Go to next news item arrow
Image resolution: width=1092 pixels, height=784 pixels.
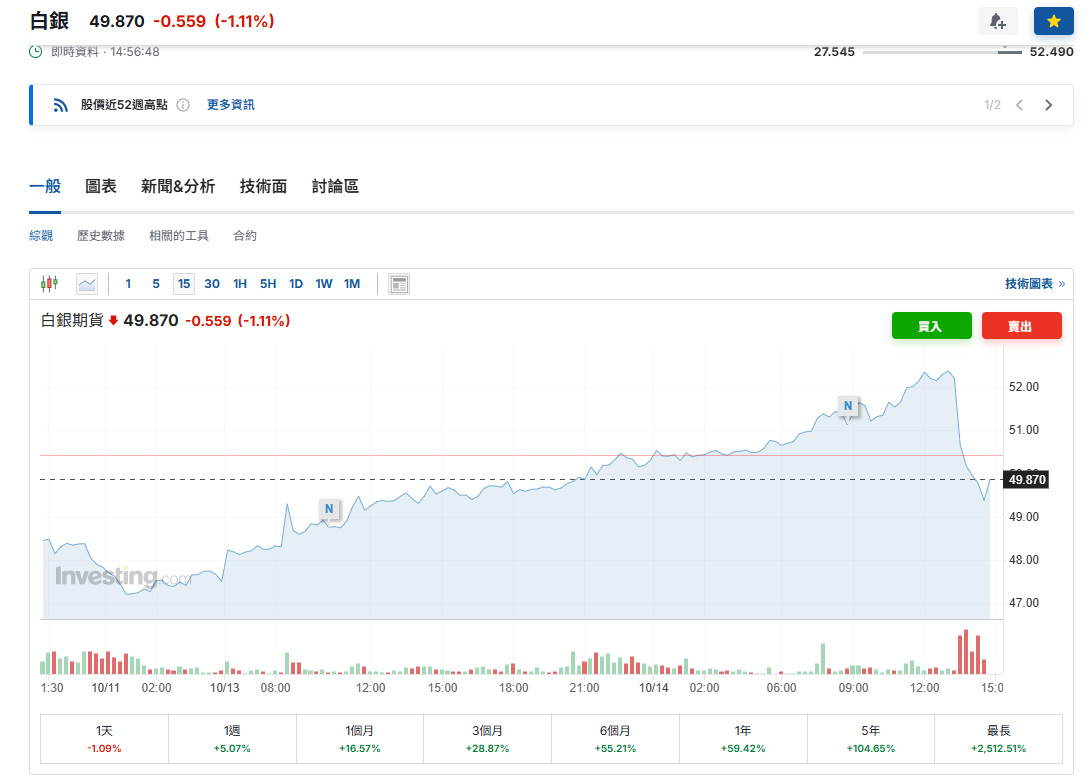tap(1048, 105)
